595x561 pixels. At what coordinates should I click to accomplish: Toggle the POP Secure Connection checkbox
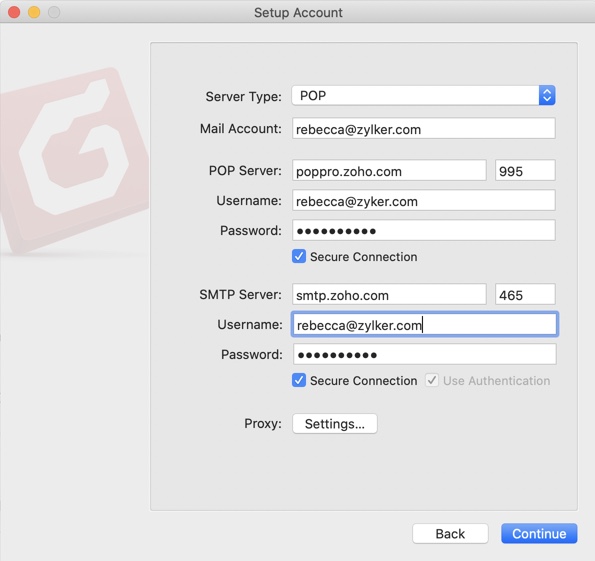(x=299, y=256)
